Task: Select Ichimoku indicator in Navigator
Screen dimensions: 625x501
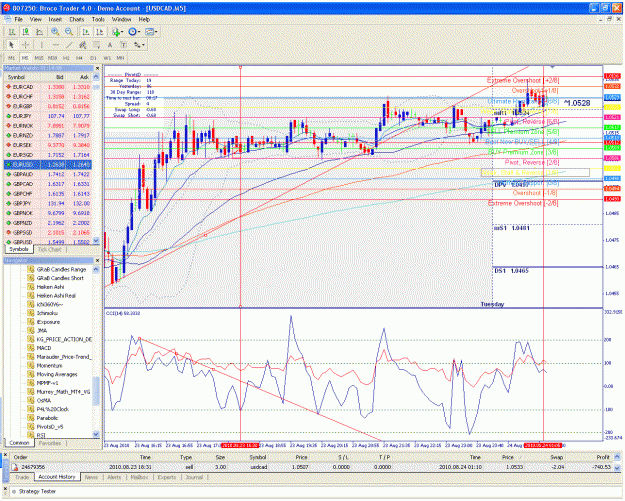Action: click(x=47, y=313)
